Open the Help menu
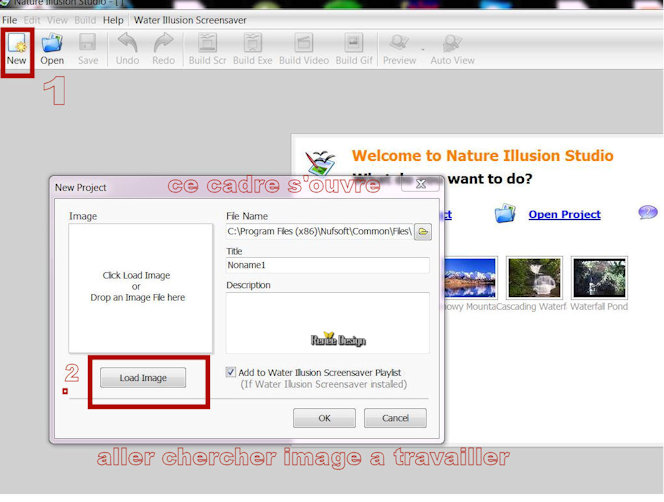Screen dimensions: 664x502 click(x=113, y=20)
